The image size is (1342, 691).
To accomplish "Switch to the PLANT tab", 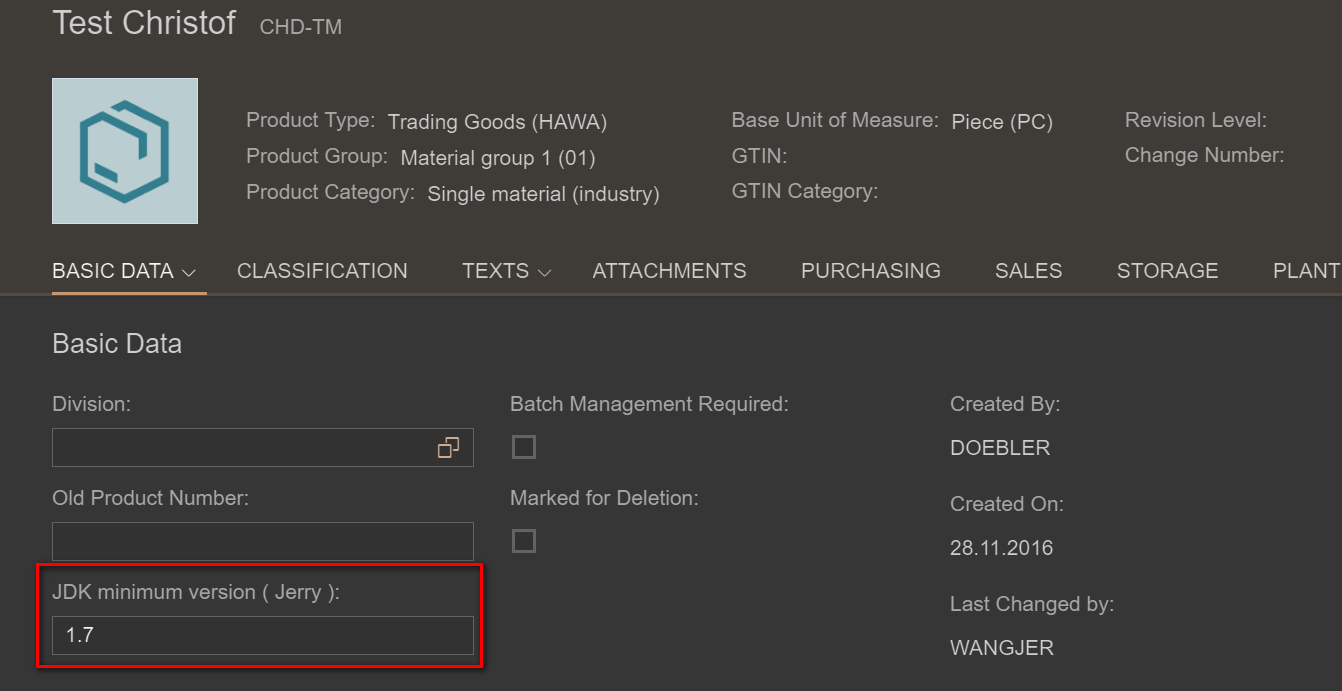I will click(1305, 271).
